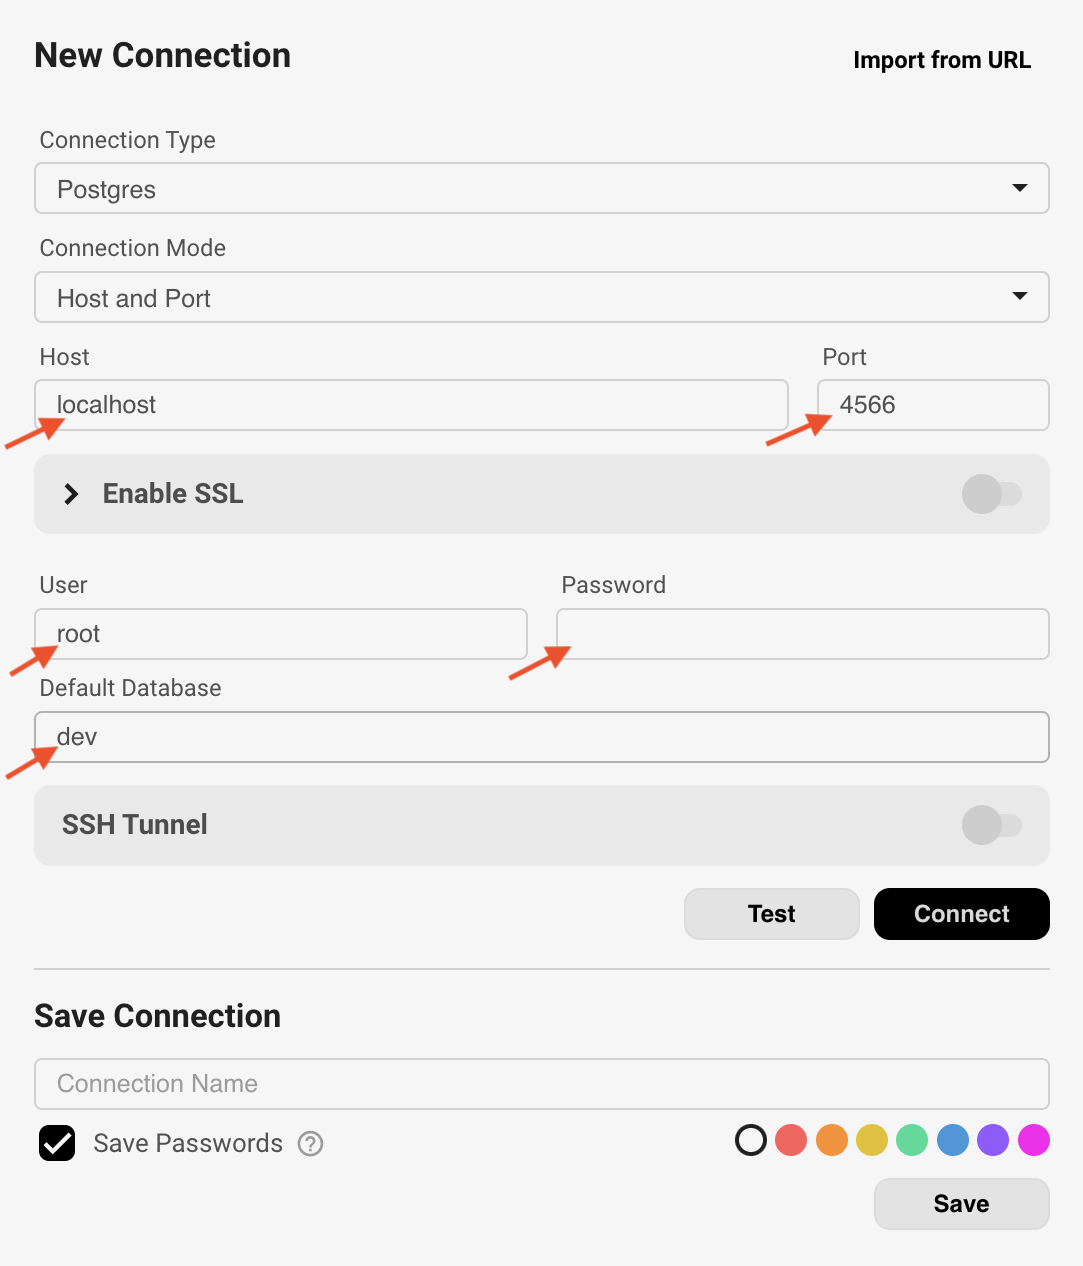Pick the green color swatch
The width and height of the screenshot is (1083, 1266).
[x=912, y=1140]
